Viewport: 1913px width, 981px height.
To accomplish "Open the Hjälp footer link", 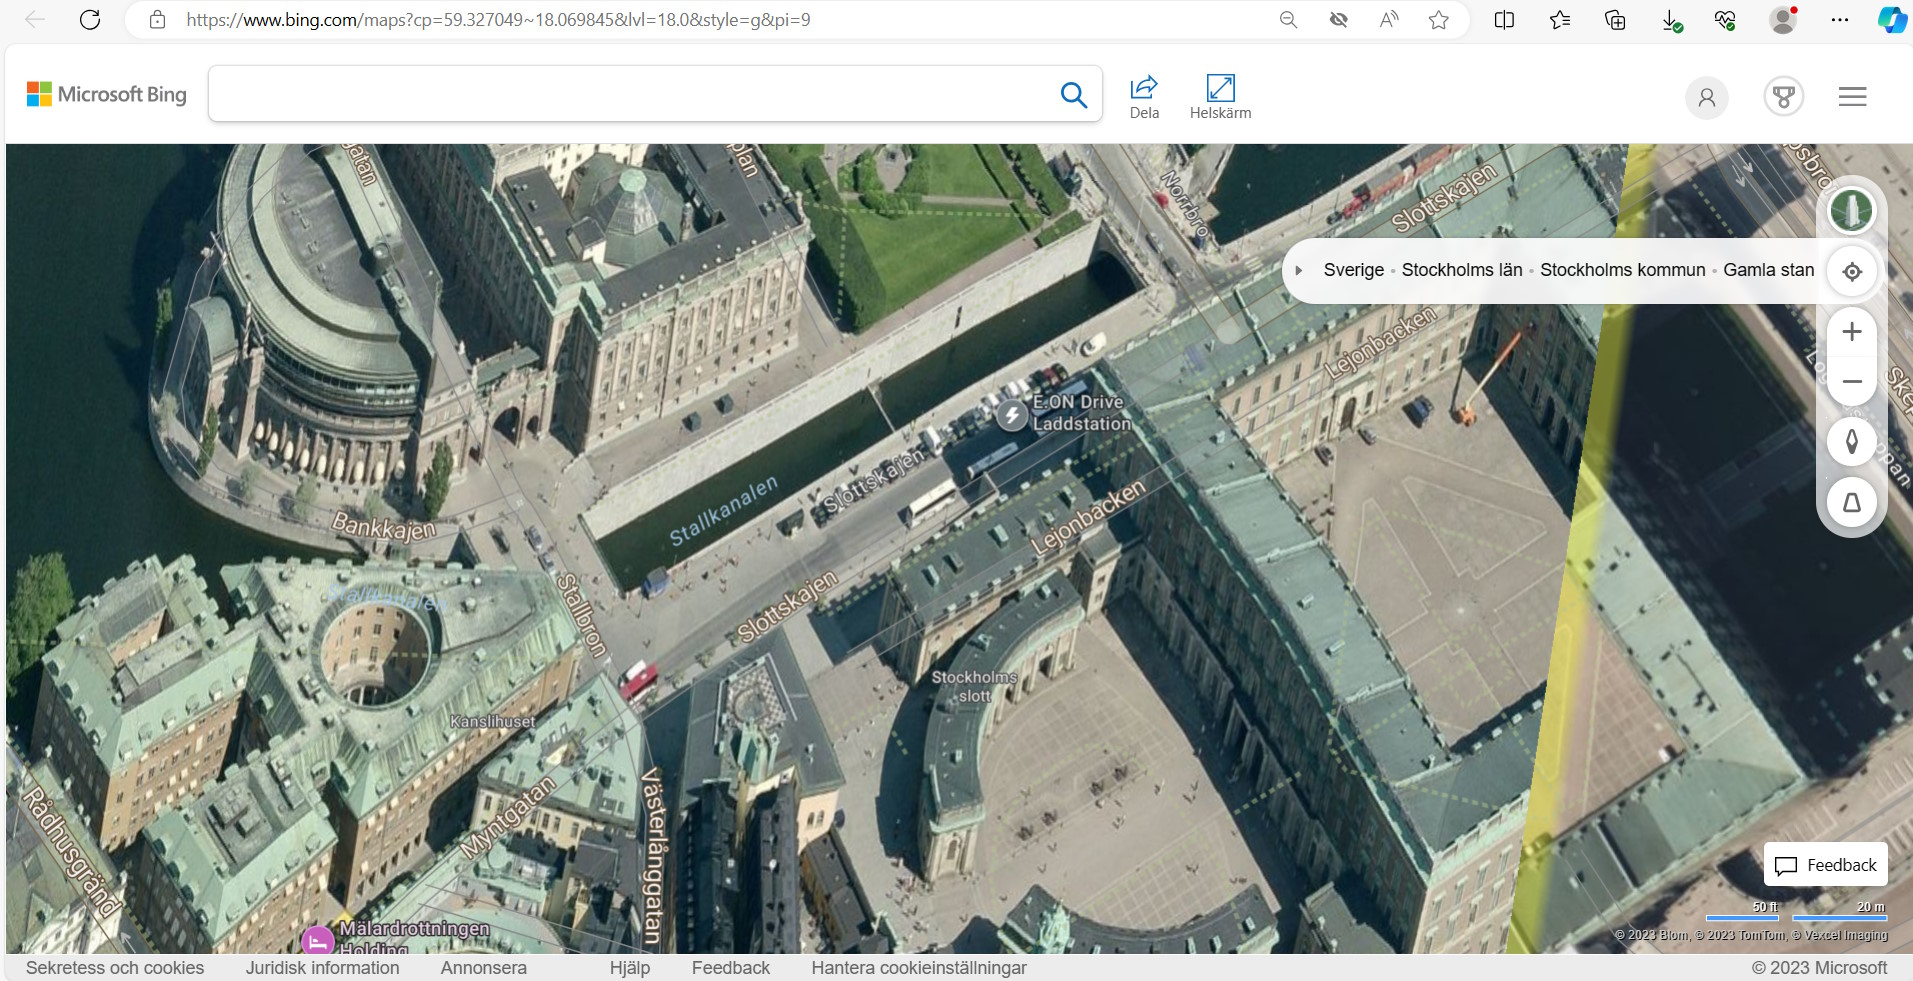I will point(629,968).
